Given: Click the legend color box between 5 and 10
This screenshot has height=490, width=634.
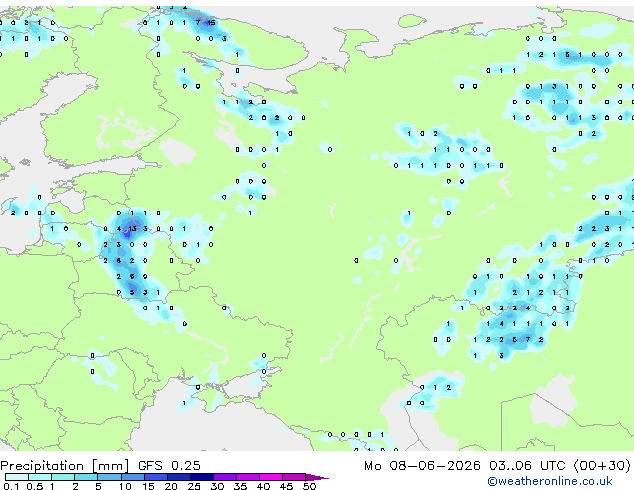Looking at the screenshot, I should click(109, 477).
